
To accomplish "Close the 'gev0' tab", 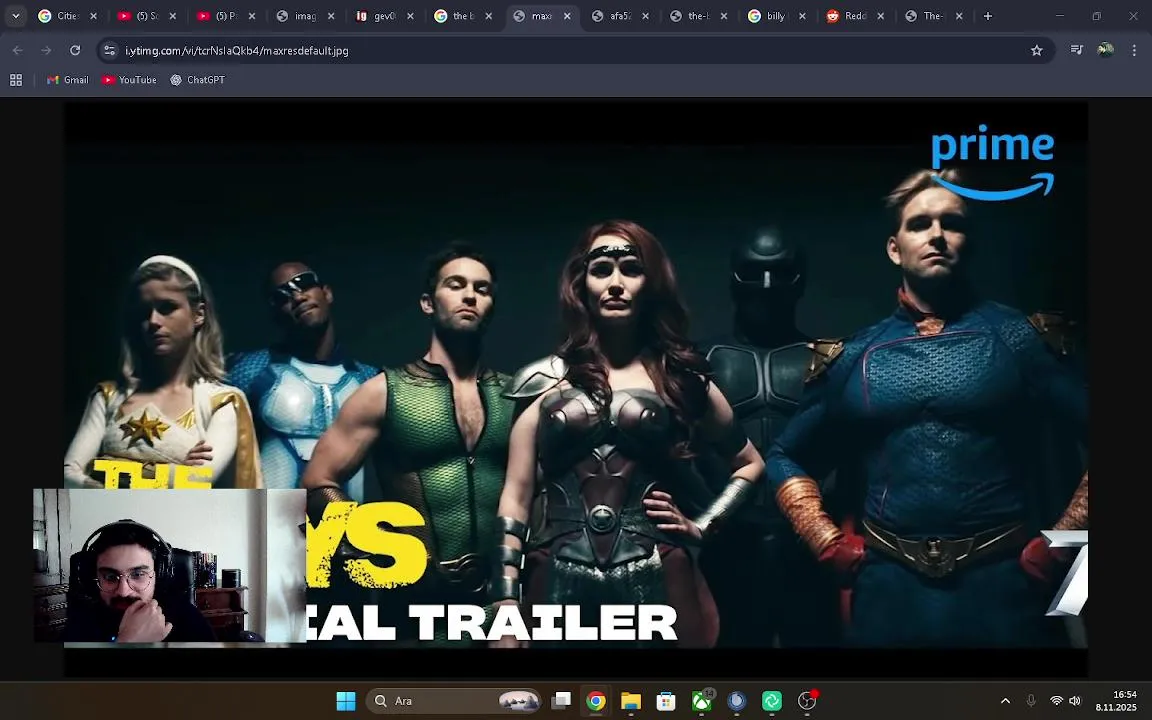I will [410, 16].
